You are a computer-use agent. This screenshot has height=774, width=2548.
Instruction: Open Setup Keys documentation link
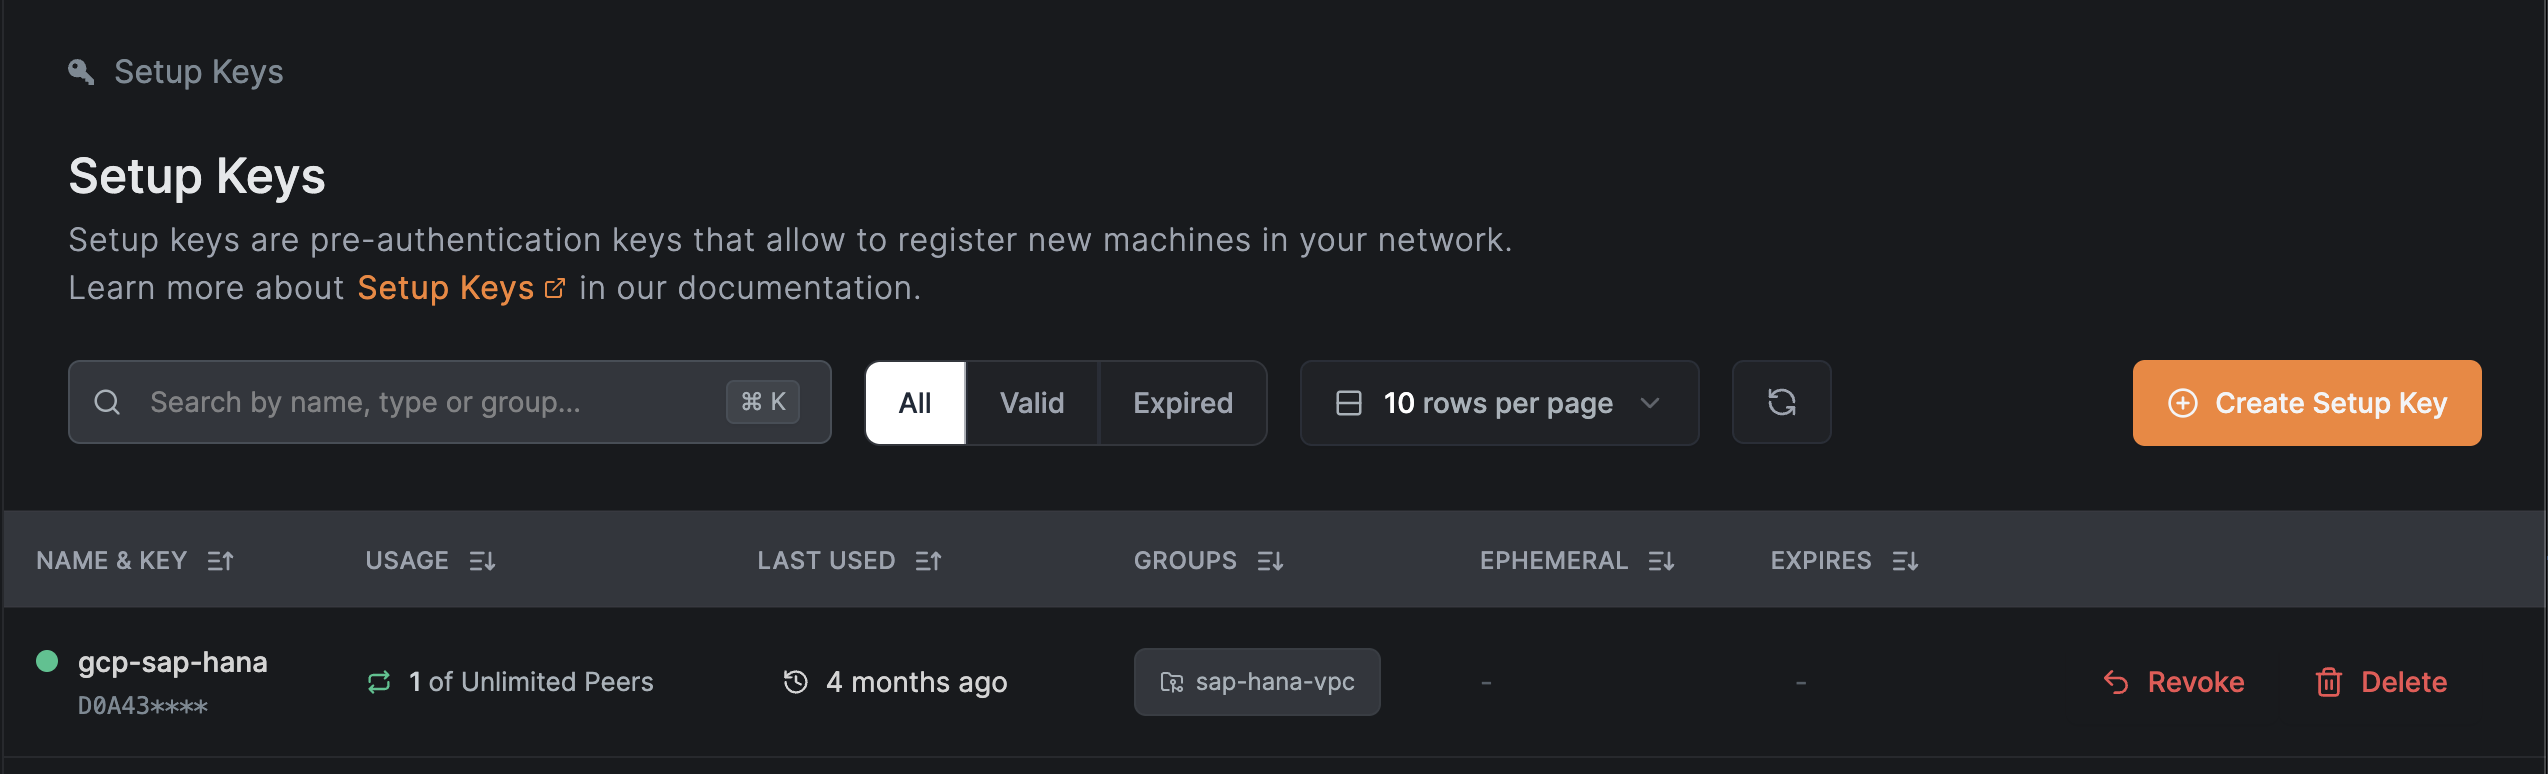click(446, 288)
